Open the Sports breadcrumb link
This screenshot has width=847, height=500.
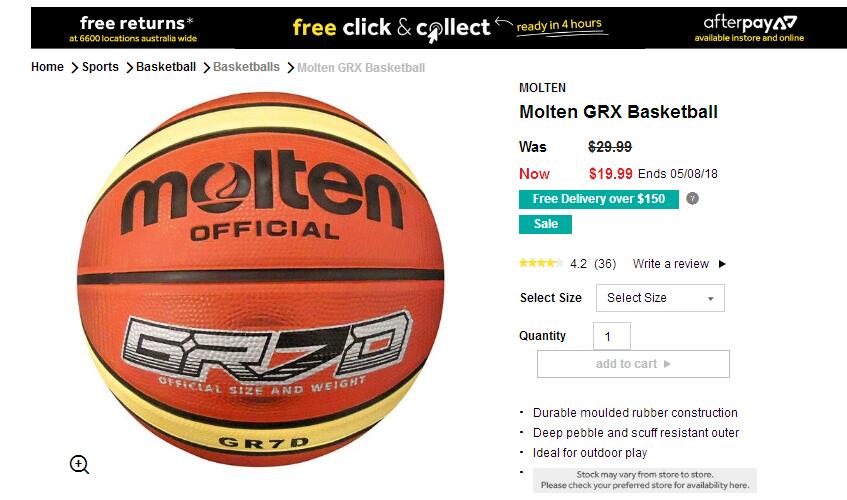pyautogui.click(x=100, y=67)
